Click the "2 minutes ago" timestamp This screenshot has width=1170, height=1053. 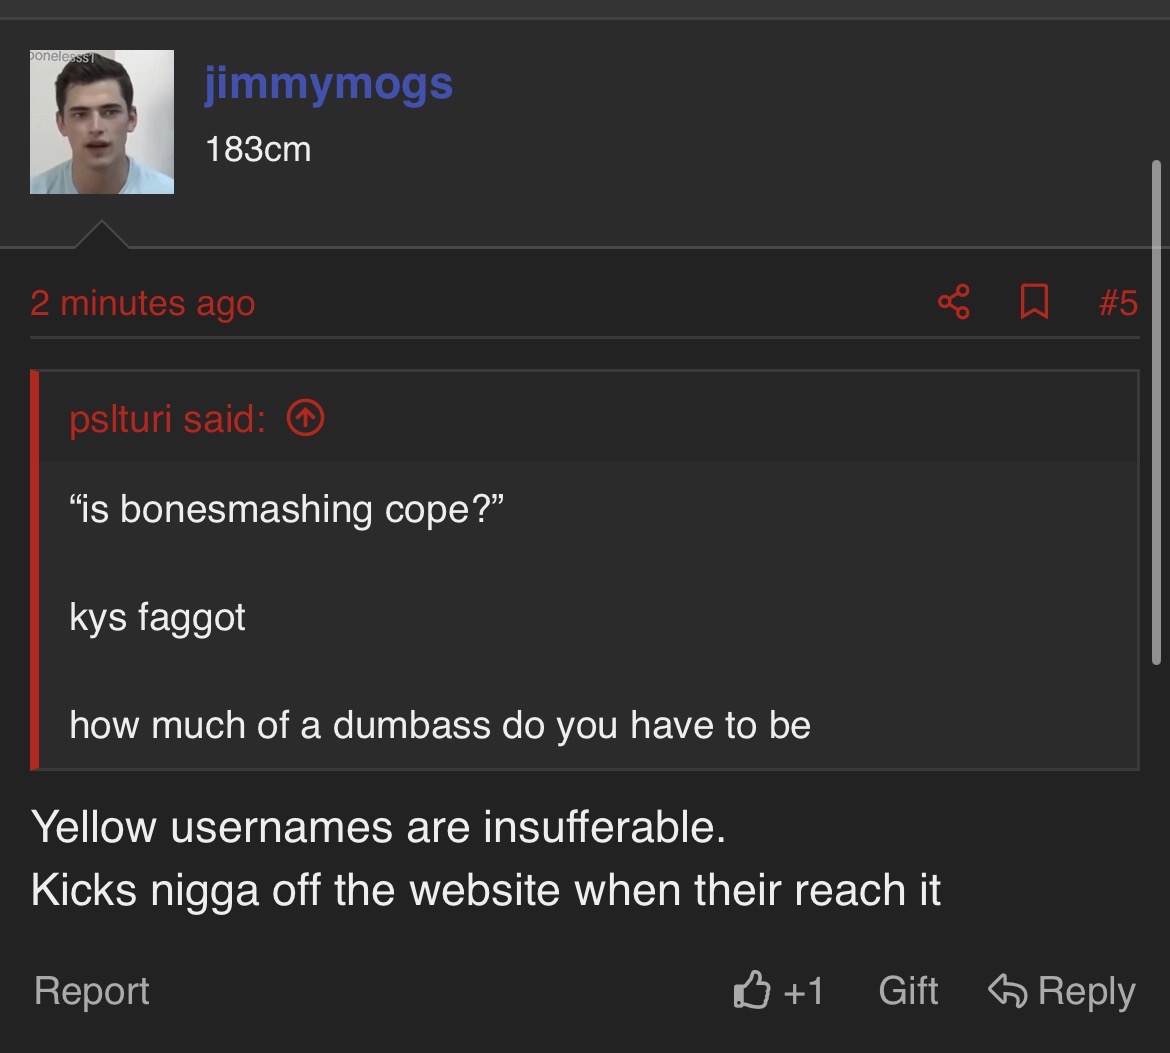click(142, 303)
